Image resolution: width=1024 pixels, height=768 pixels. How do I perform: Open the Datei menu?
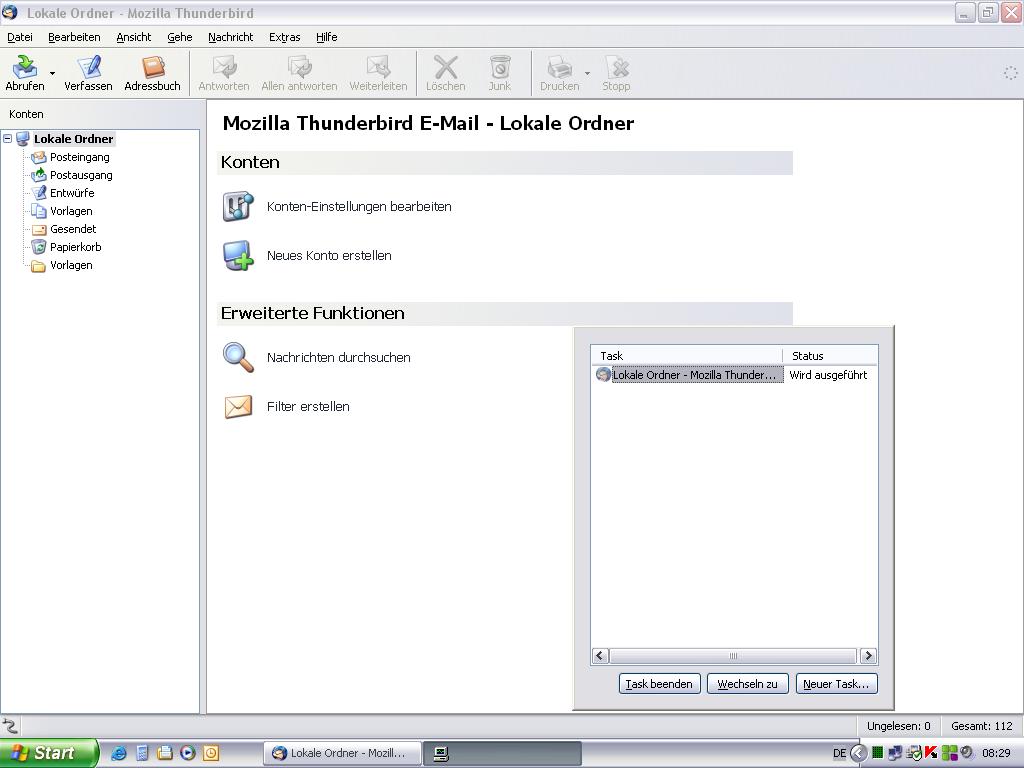point(20,37)
